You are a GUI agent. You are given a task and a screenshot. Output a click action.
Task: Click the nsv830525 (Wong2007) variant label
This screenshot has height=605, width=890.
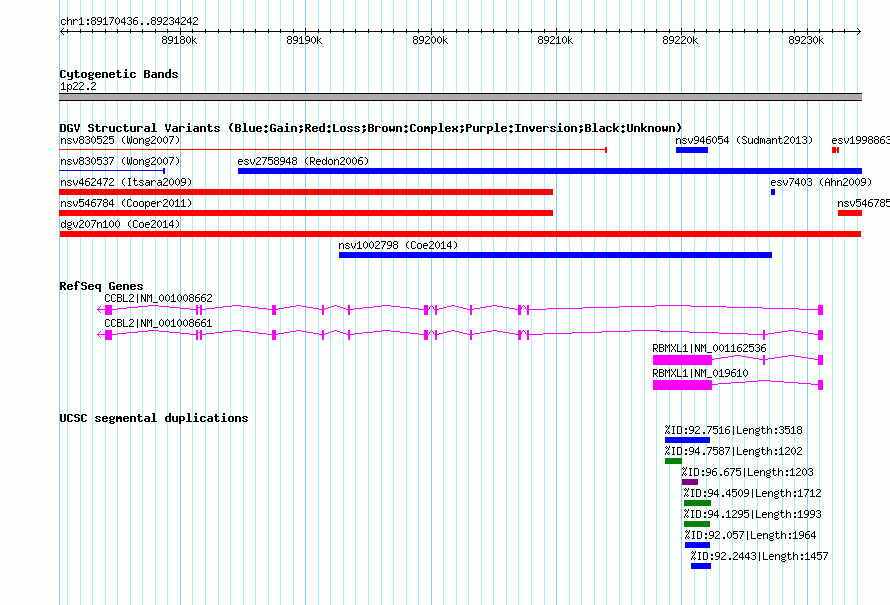click(120, 140)
